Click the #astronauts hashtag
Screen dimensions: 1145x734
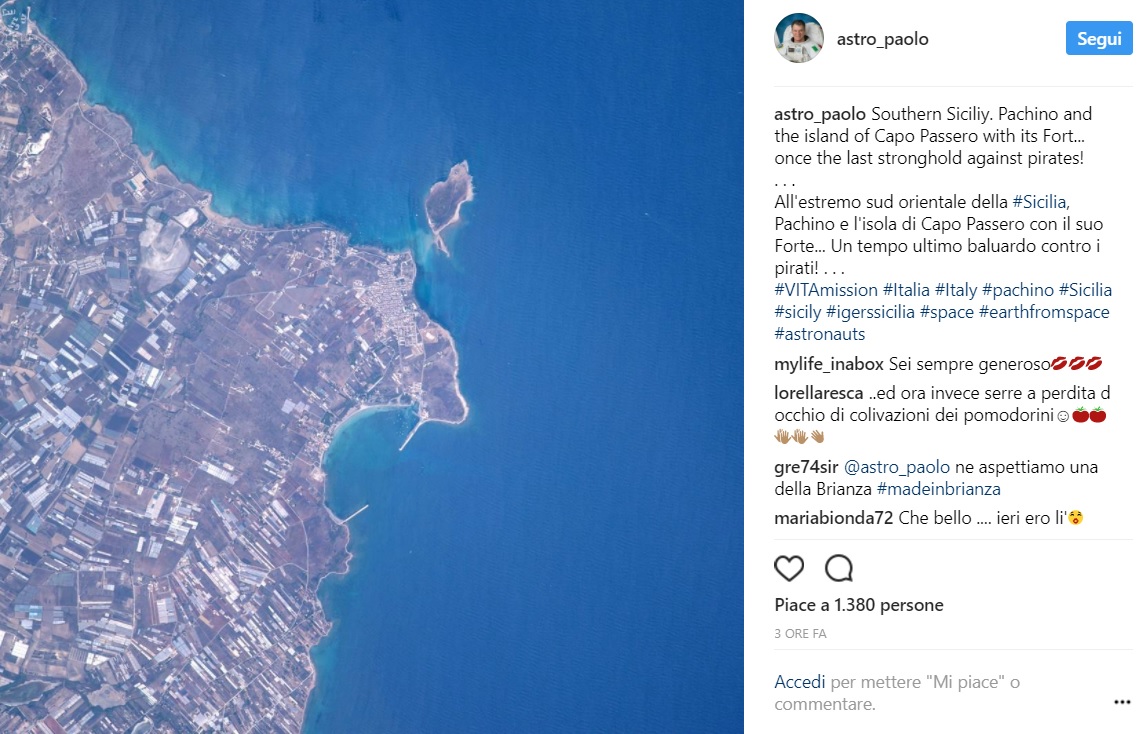tap(819, 334)
